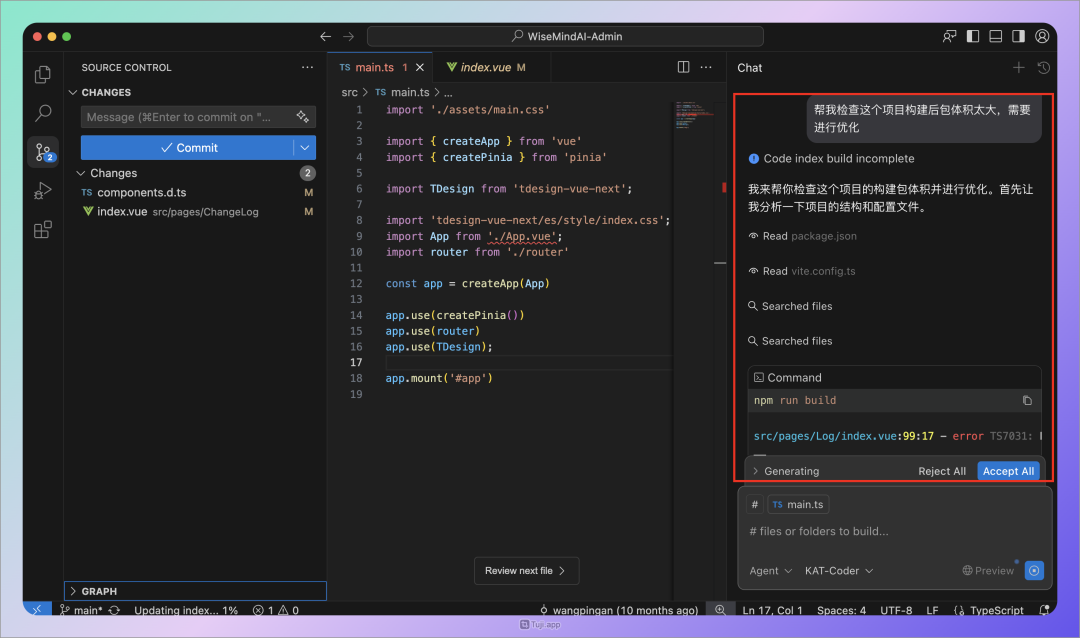Open the Run and Debug view
The height and width of the screenshot is (638, 1080).
click(x=42, y=191)
